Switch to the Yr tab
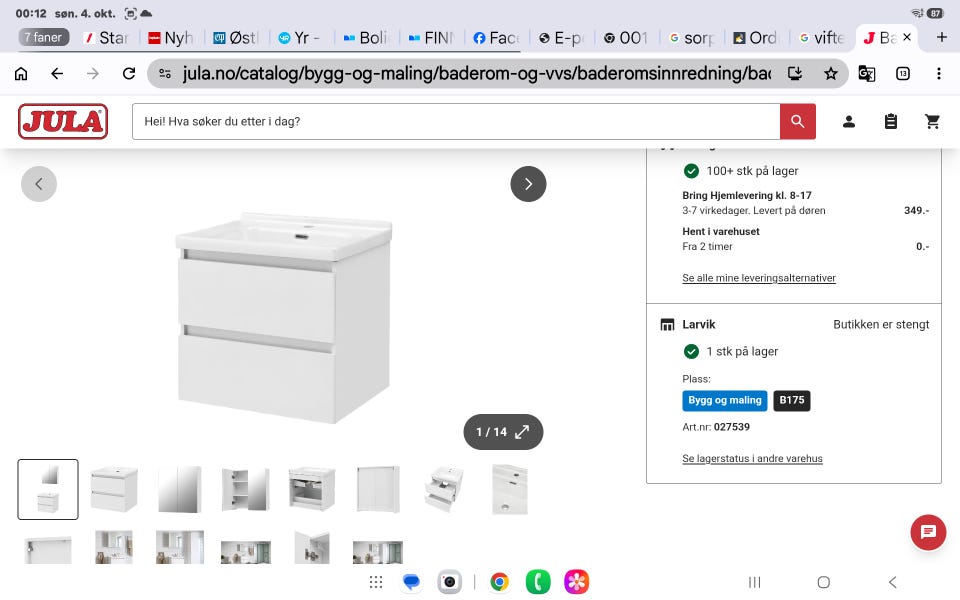 [301, 38]
